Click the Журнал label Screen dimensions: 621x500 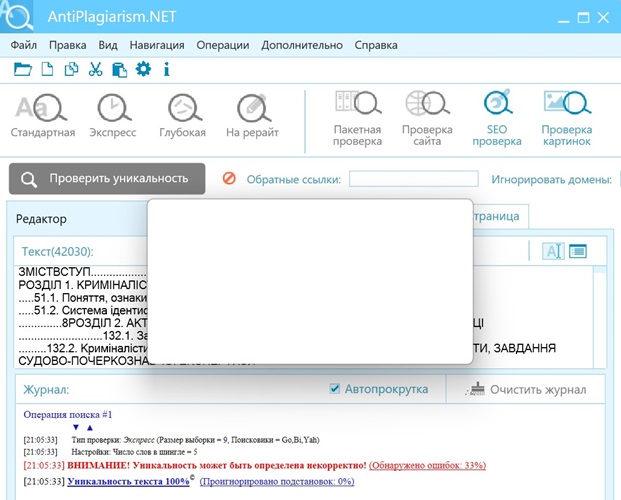(46, 389)
